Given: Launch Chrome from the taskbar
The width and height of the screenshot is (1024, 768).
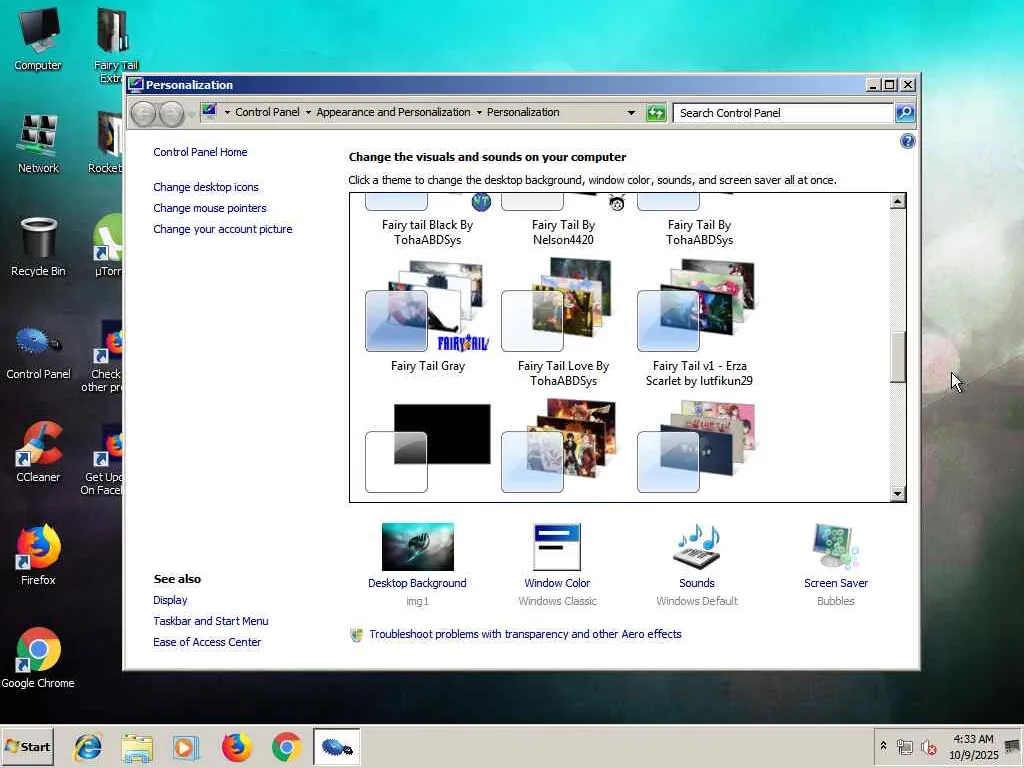Looking at the screenshot, I should point(286,746).
